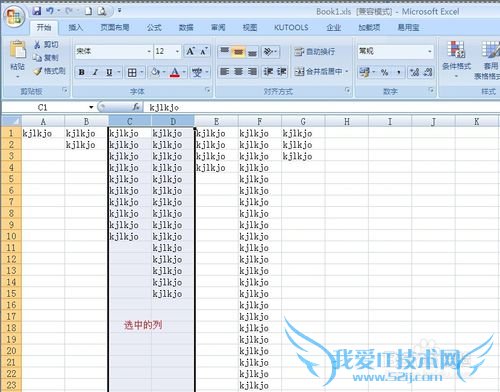Merge and center cells (合并后居中)

[x=319, y=71]
